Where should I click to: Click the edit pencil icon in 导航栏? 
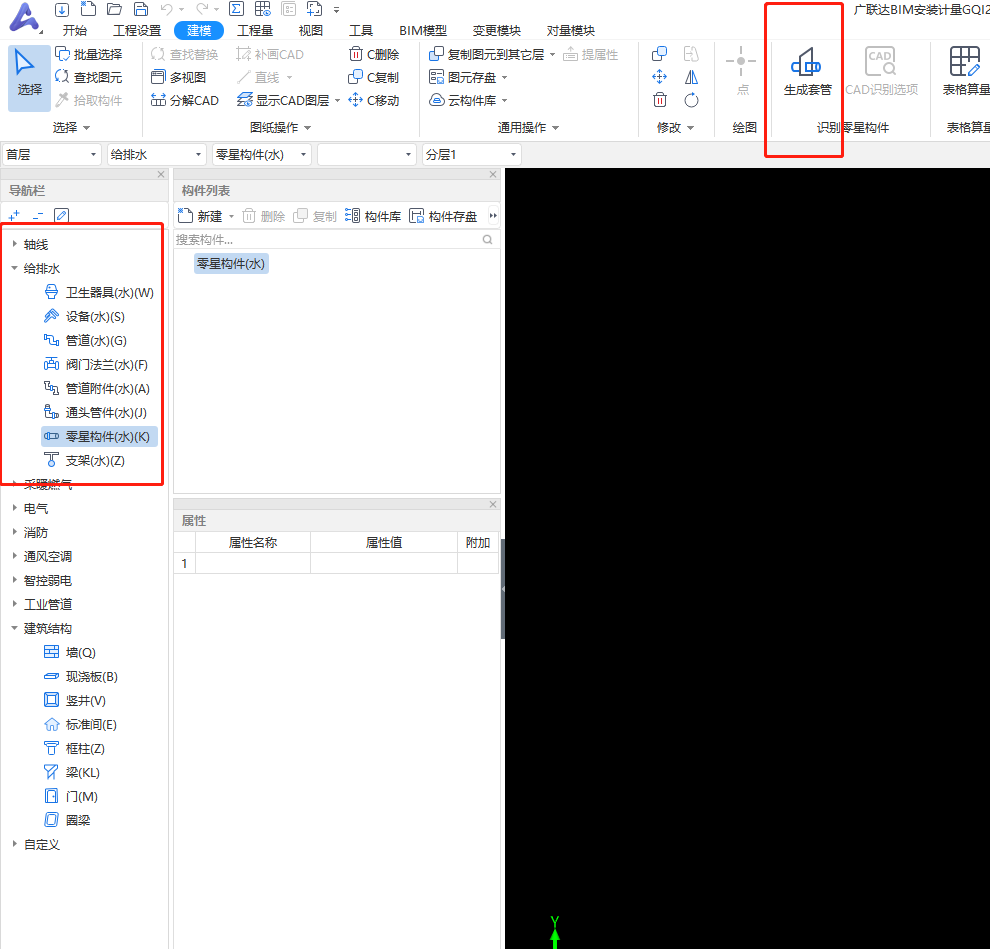pyautogui.click(x=61, y=215)
